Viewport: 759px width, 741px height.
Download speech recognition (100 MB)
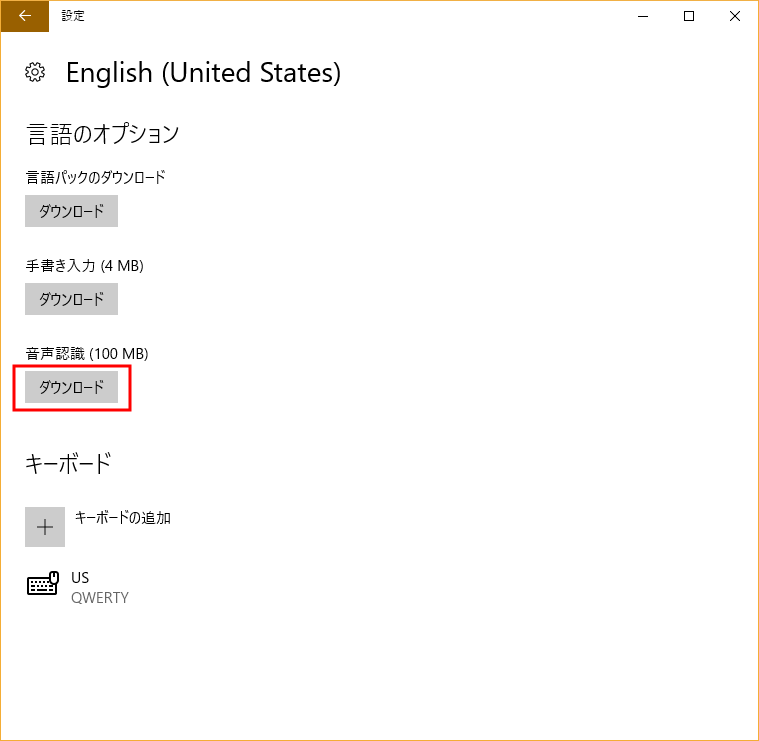pos(71,387)
